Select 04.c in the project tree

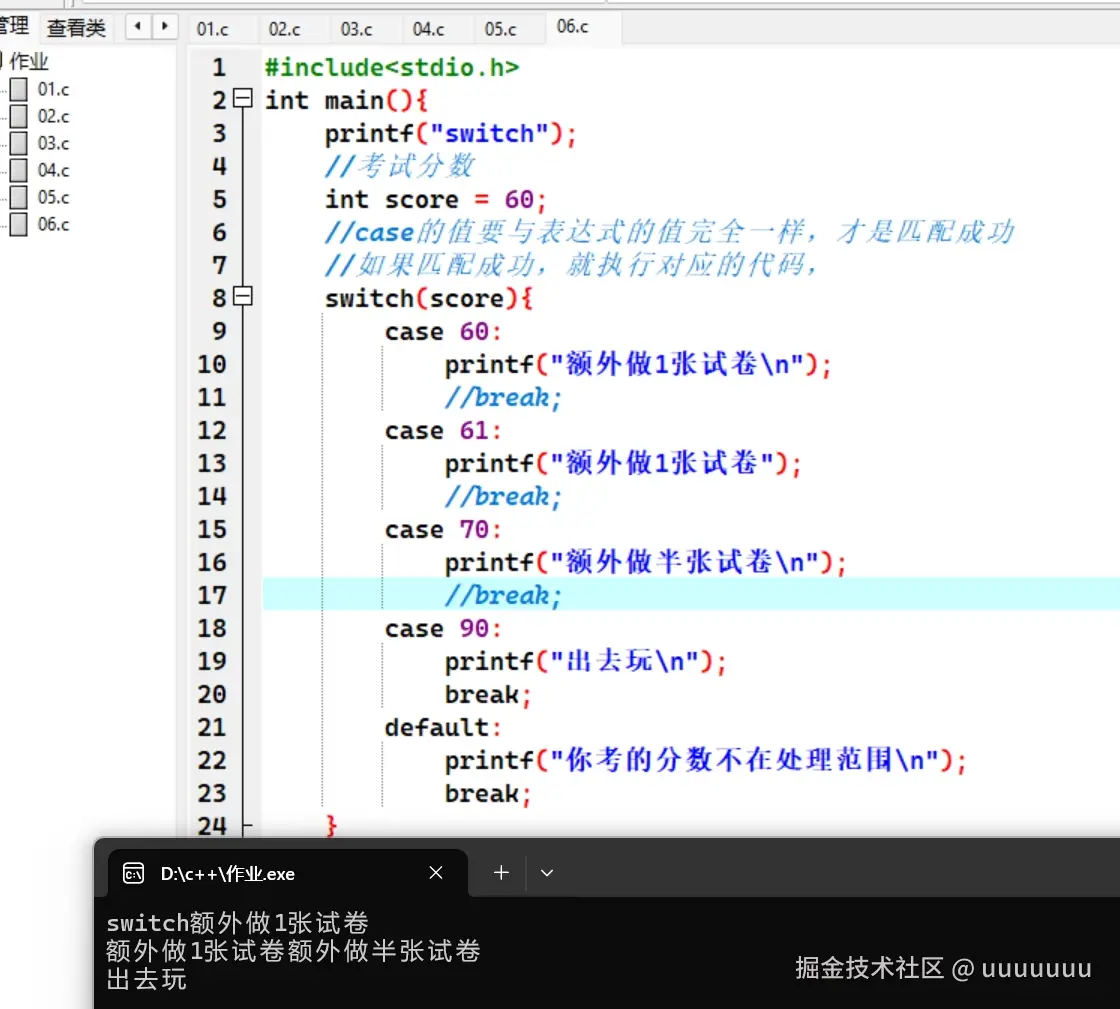[54, 171]
